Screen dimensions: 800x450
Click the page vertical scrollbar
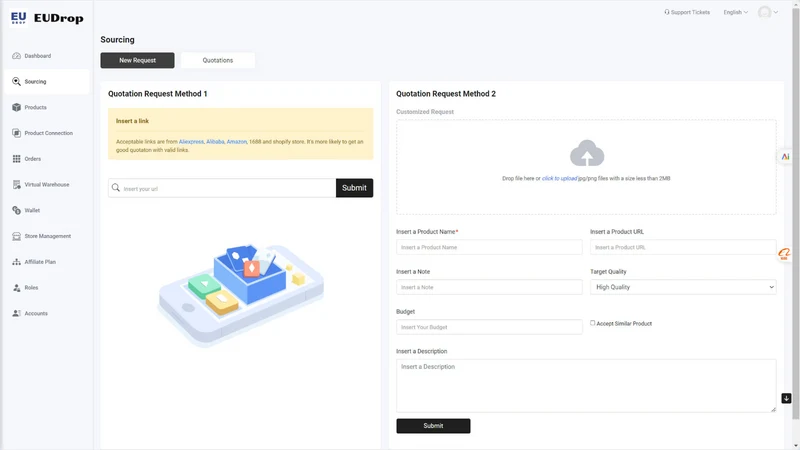(795, 214)
